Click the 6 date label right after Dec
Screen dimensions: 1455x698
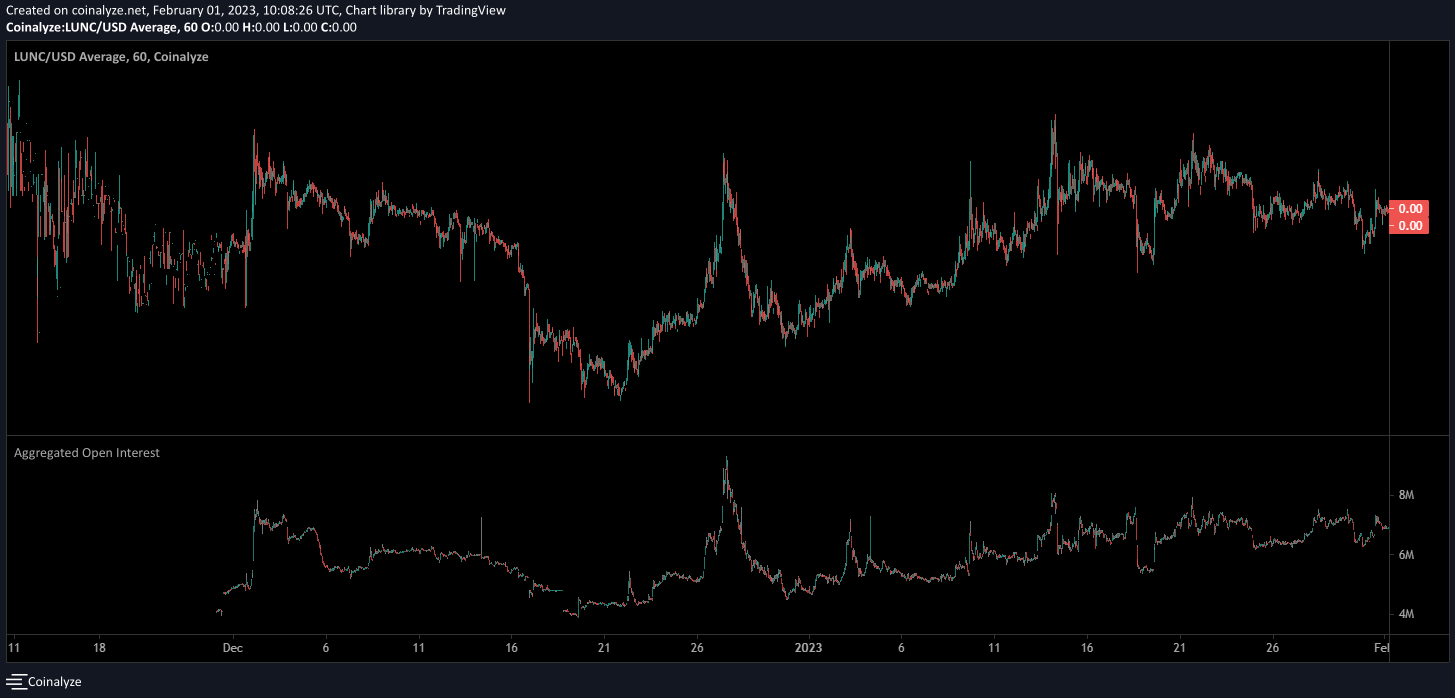click(326, 647)
